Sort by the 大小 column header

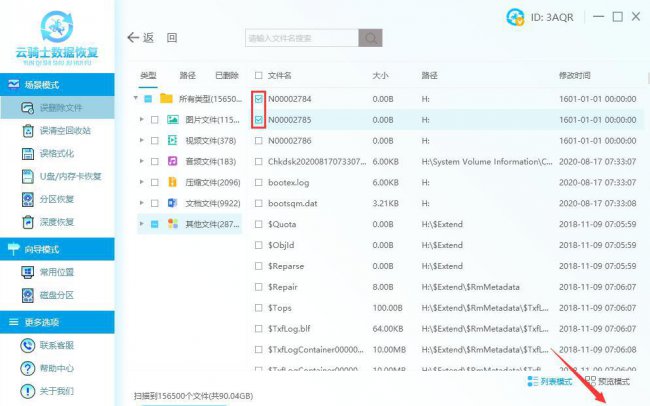[380, 75]
